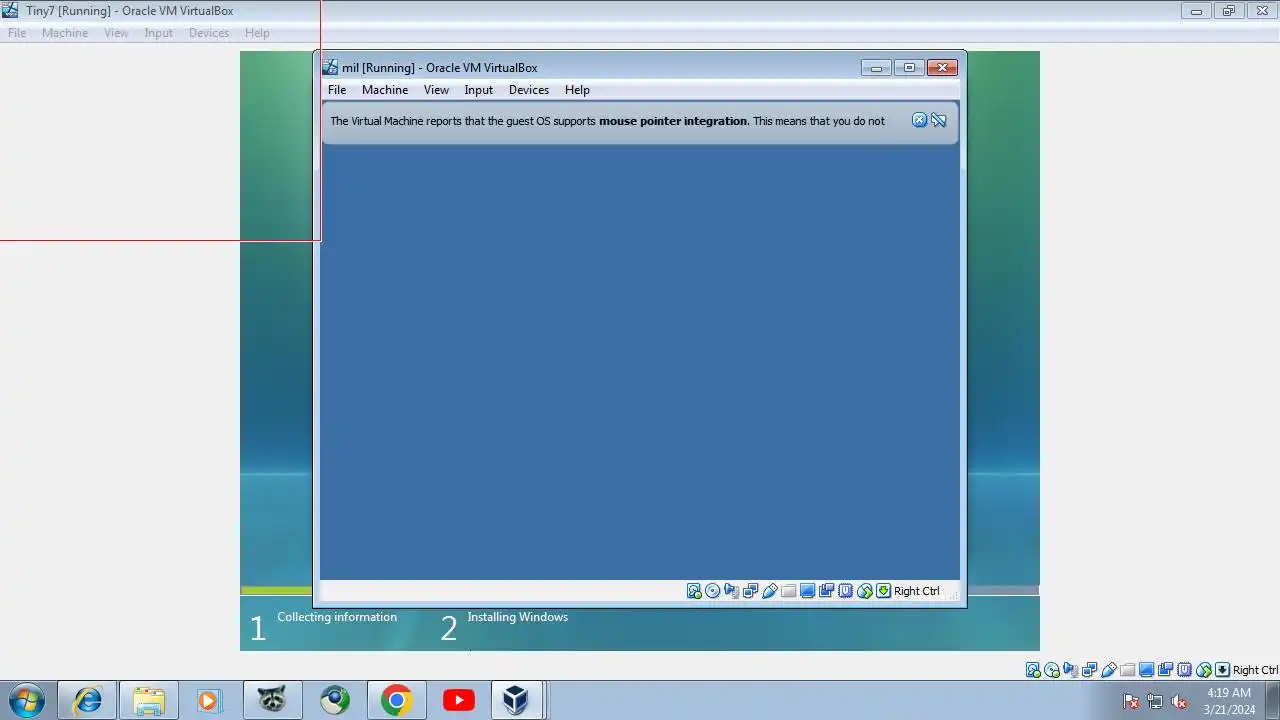Open View menu in mil window
Viewport: 1280px width, 720px height.
436,90
